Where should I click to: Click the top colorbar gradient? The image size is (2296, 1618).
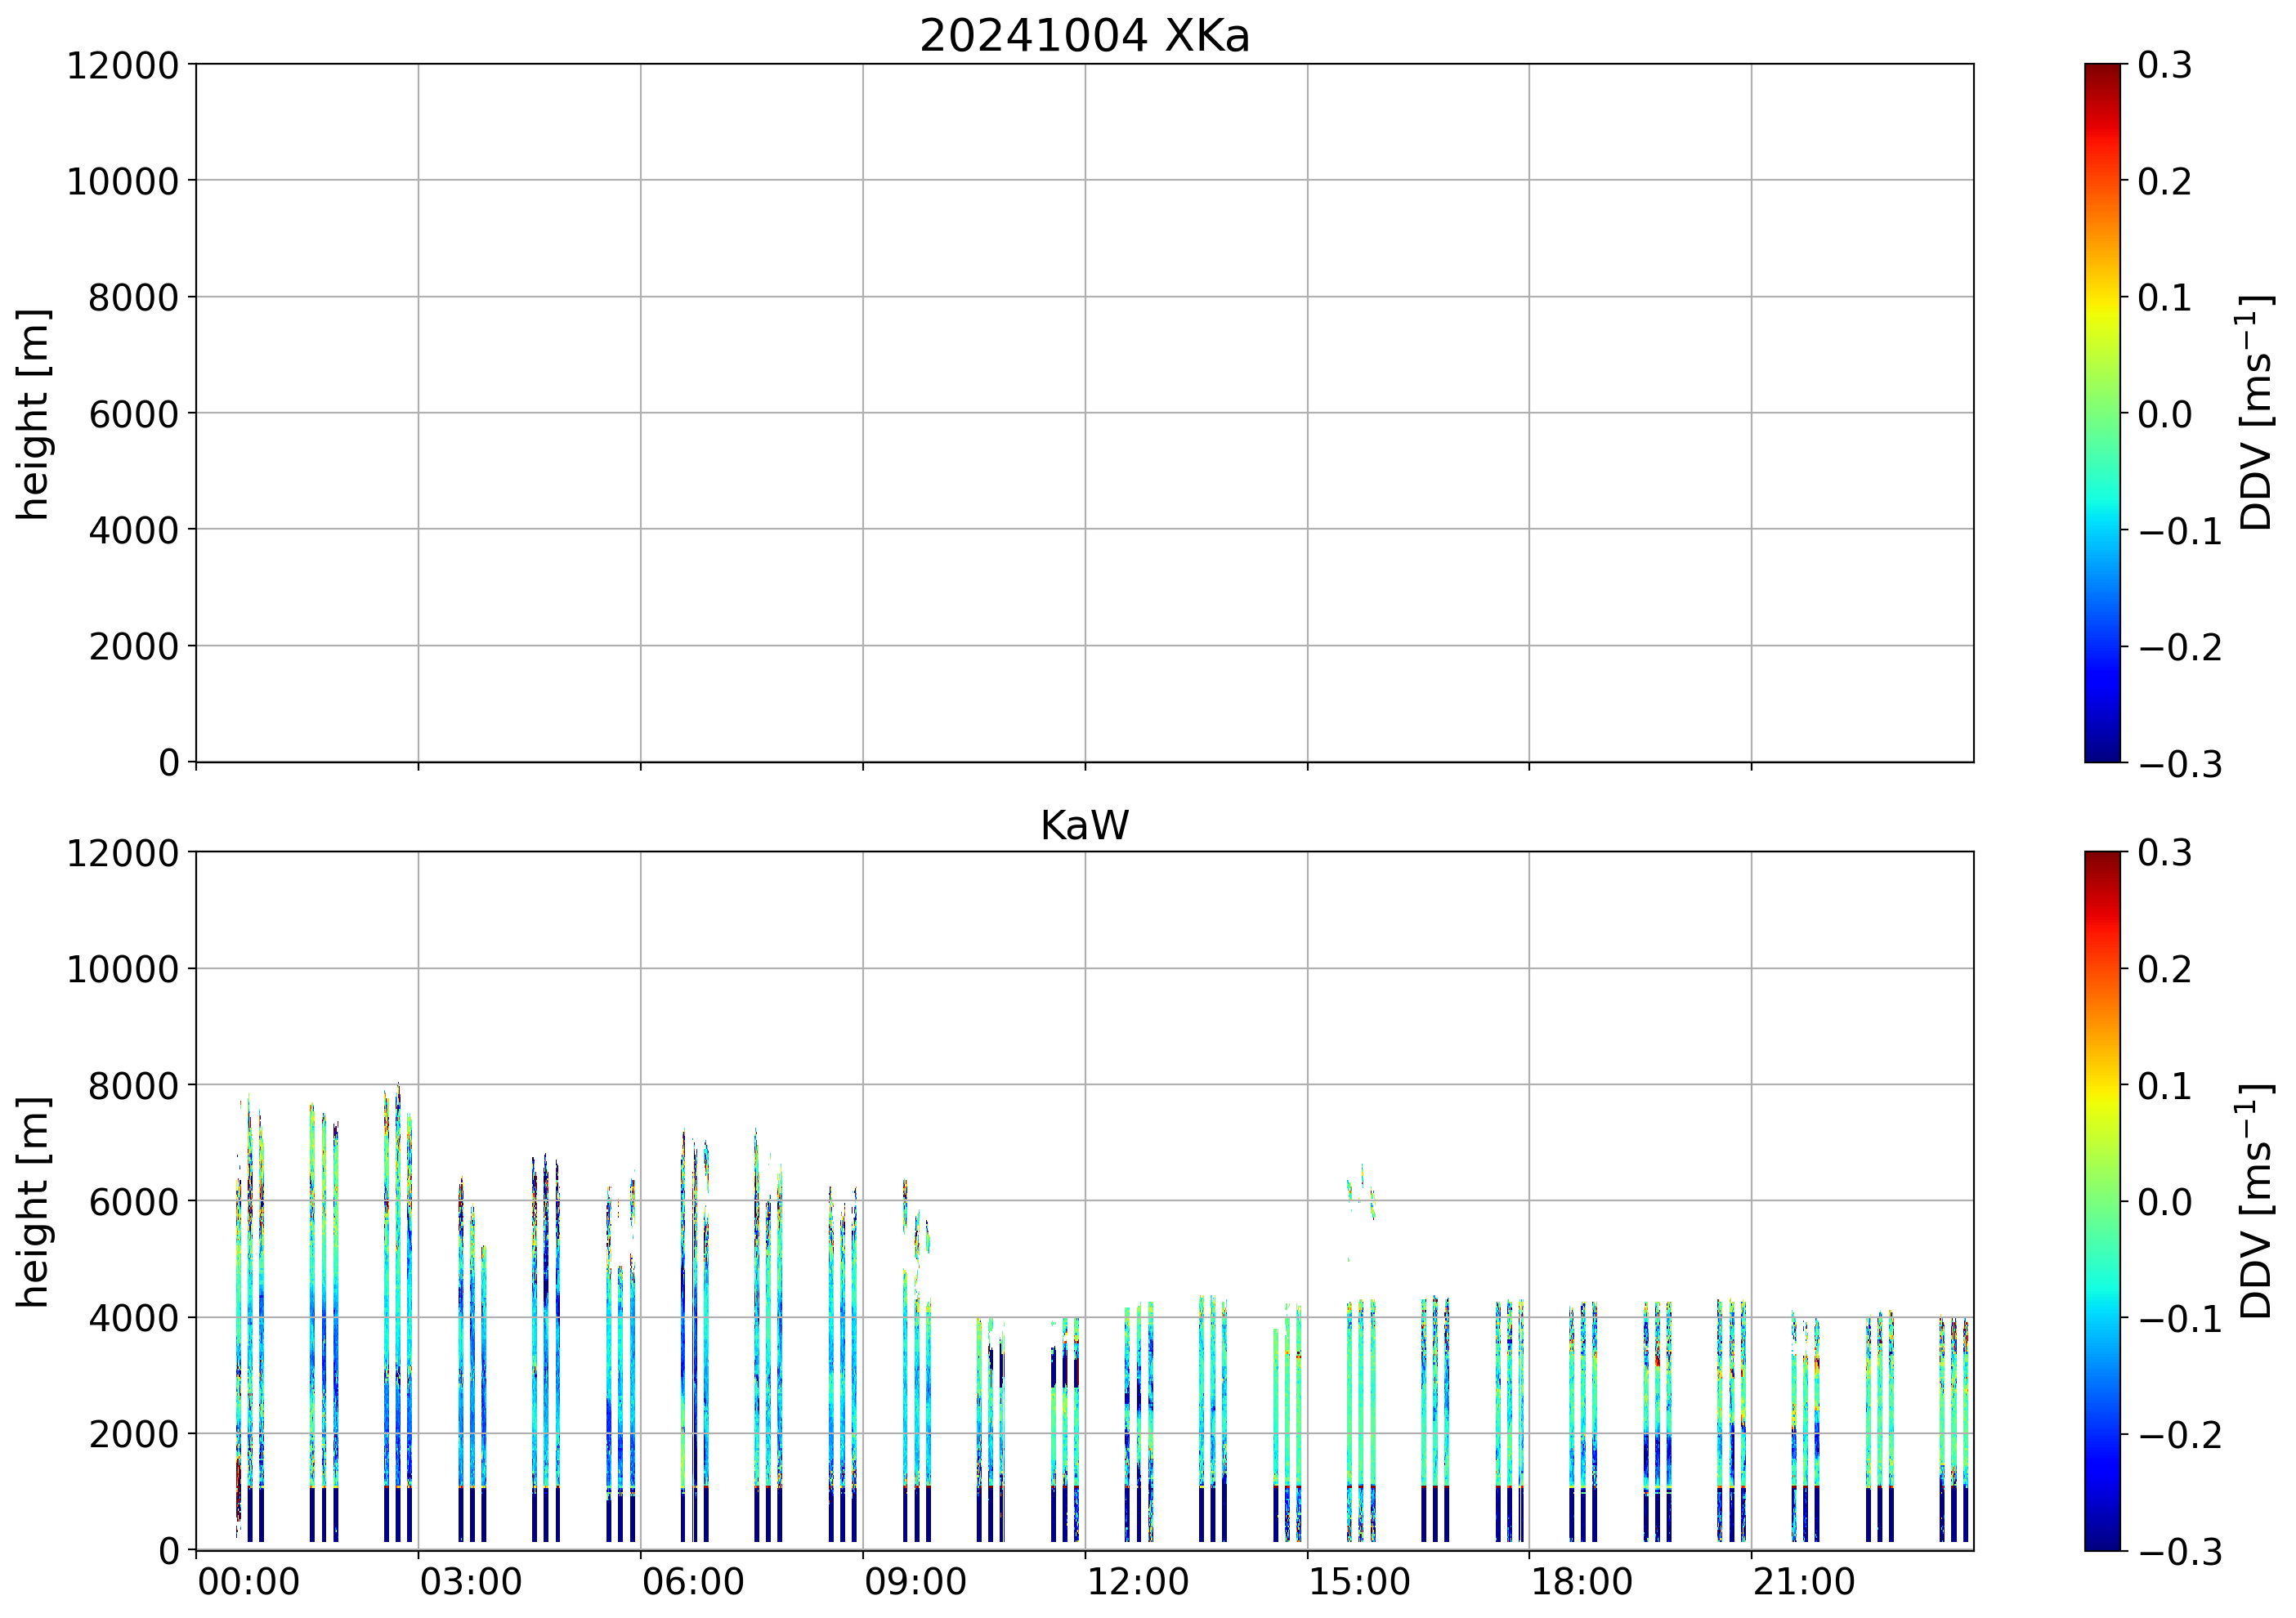pyautogui.click(x=2102, y=413)
